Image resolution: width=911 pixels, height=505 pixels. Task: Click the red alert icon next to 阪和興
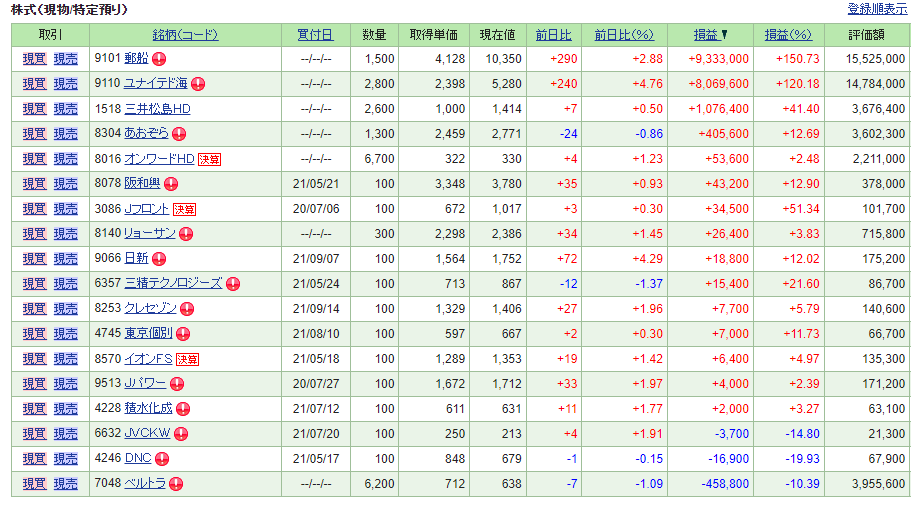coord(171,184)
